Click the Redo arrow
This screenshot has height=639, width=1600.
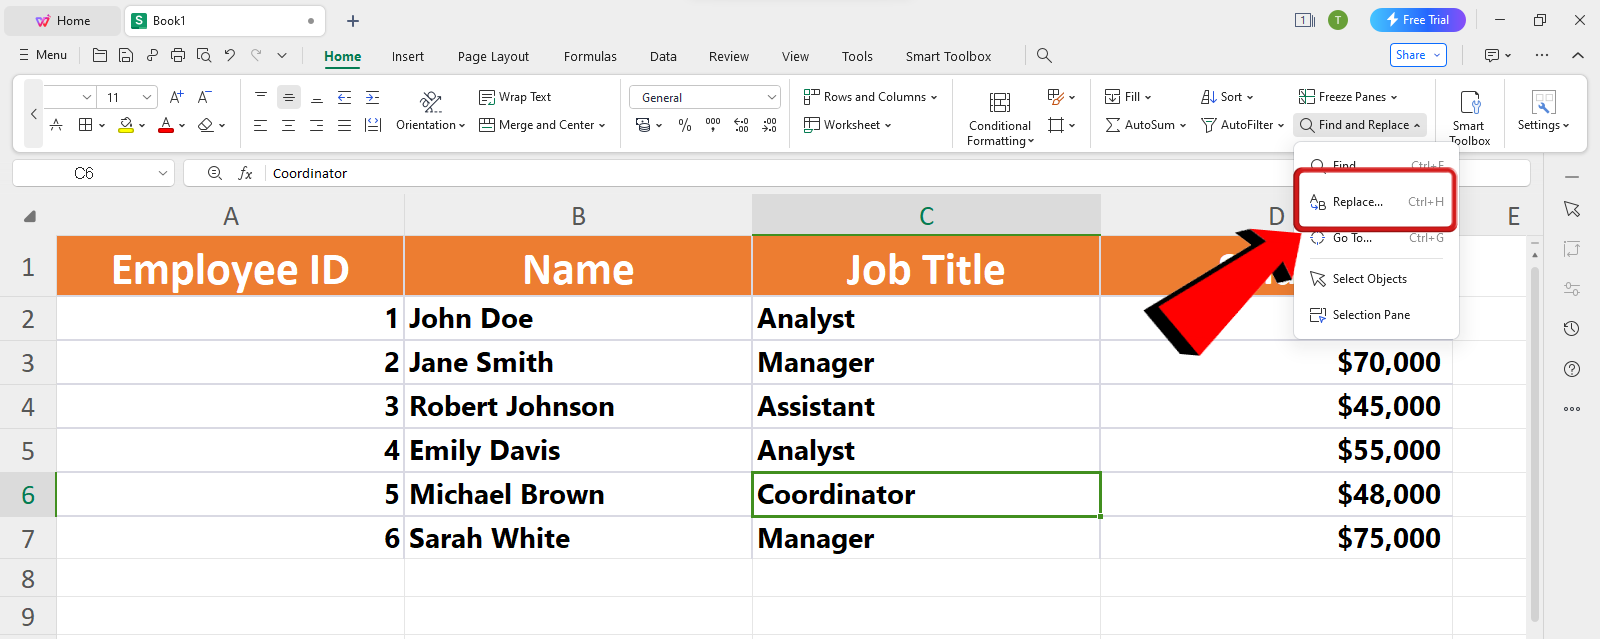256,56
